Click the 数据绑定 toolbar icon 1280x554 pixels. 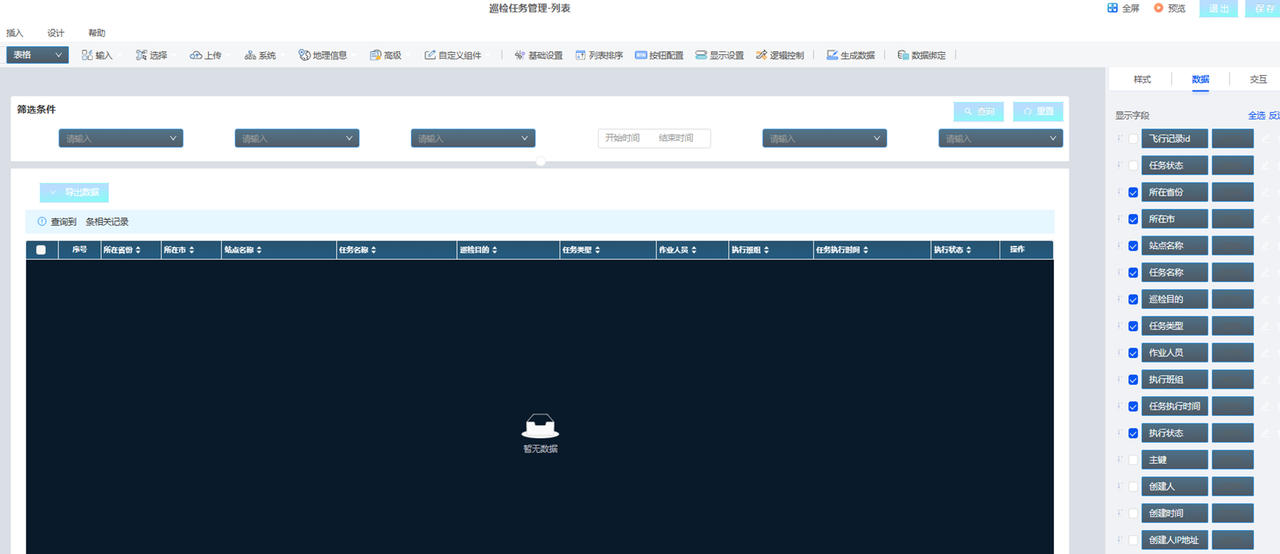(x=903, y=55)
